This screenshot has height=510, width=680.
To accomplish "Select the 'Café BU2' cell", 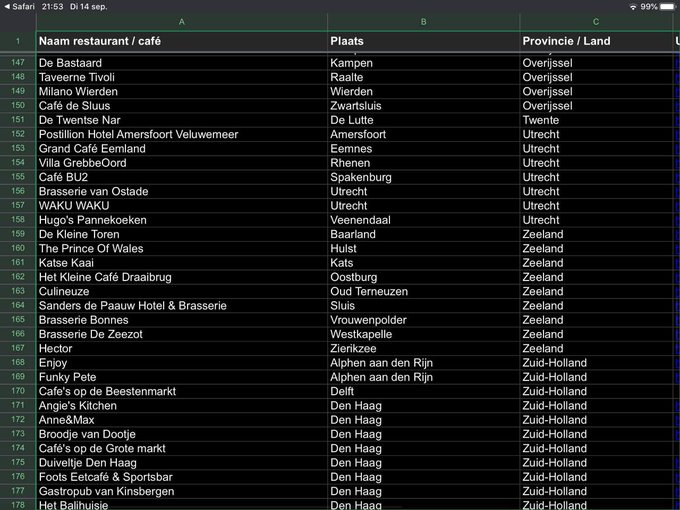I will (x=182, y=177).
